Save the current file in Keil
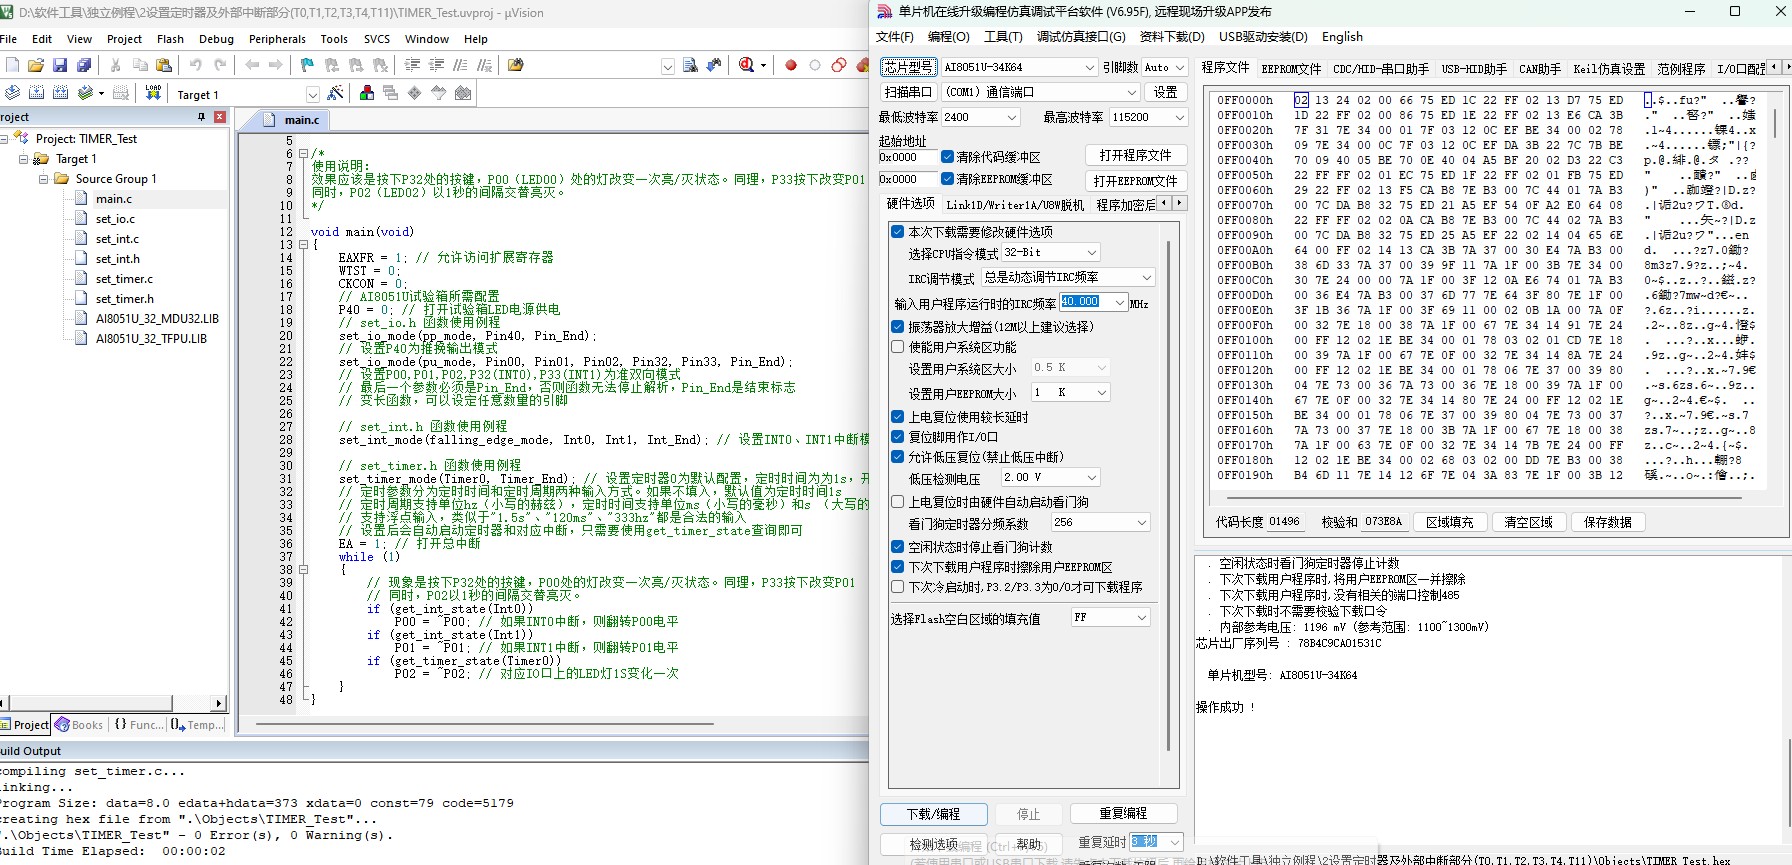The image size is (1792, 865). pyautogui.click(x=60, y=65)
